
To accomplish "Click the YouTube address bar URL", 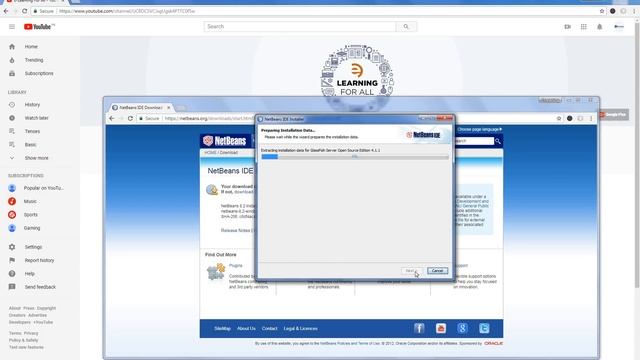I will (x=127, y=11).
